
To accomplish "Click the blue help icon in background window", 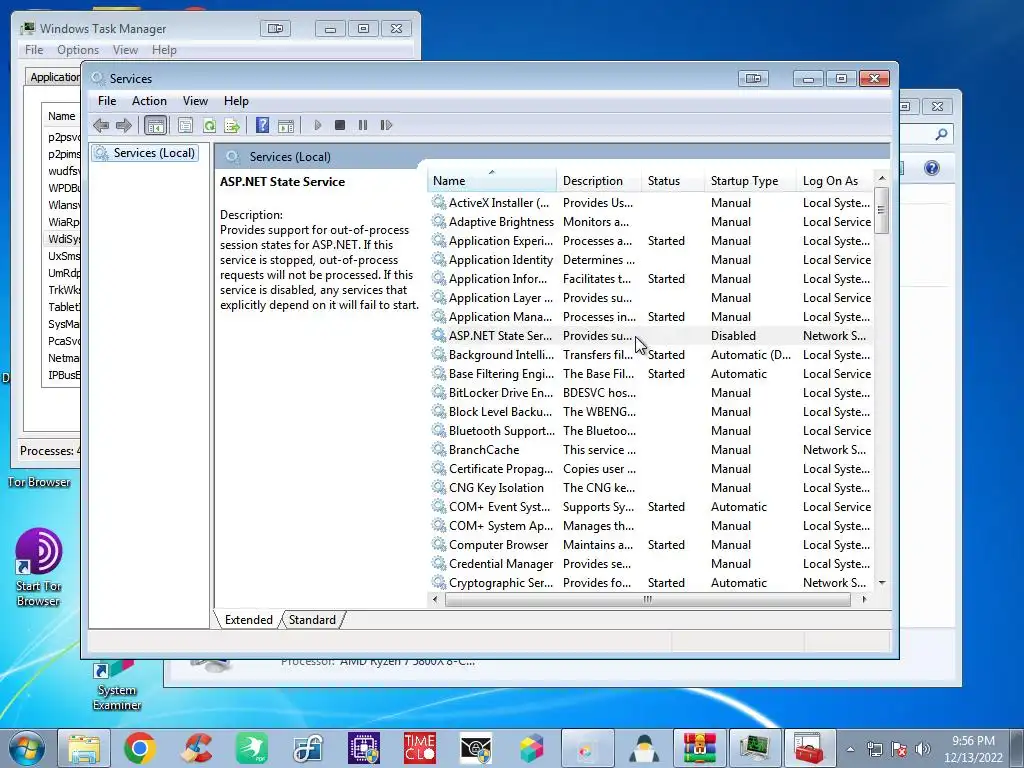I will pyautogui.click(x=932, y=168).
